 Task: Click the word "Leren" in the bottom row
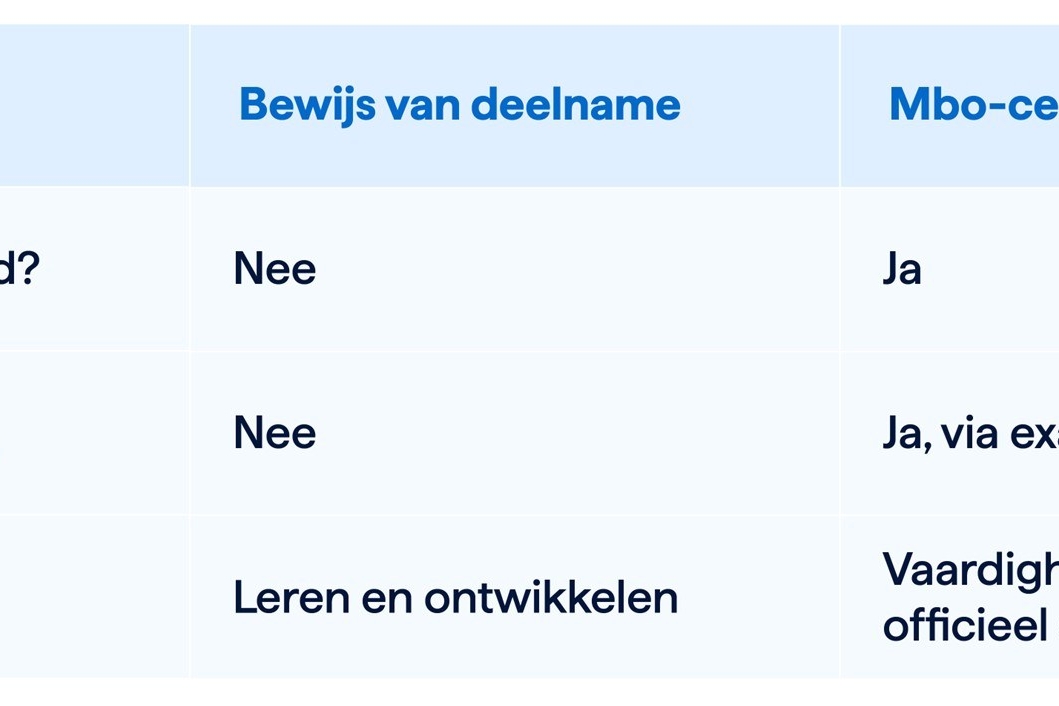point(289,597)
